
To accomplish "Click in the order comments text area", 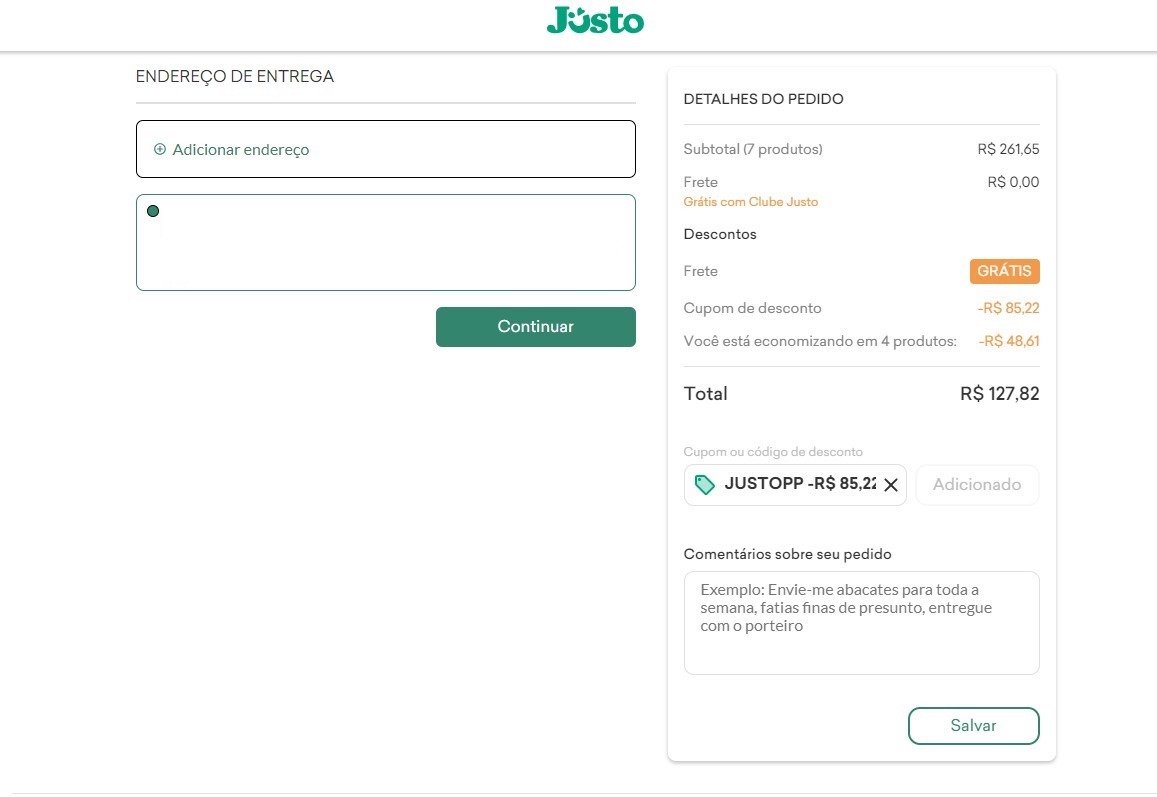I will point(861,623).
